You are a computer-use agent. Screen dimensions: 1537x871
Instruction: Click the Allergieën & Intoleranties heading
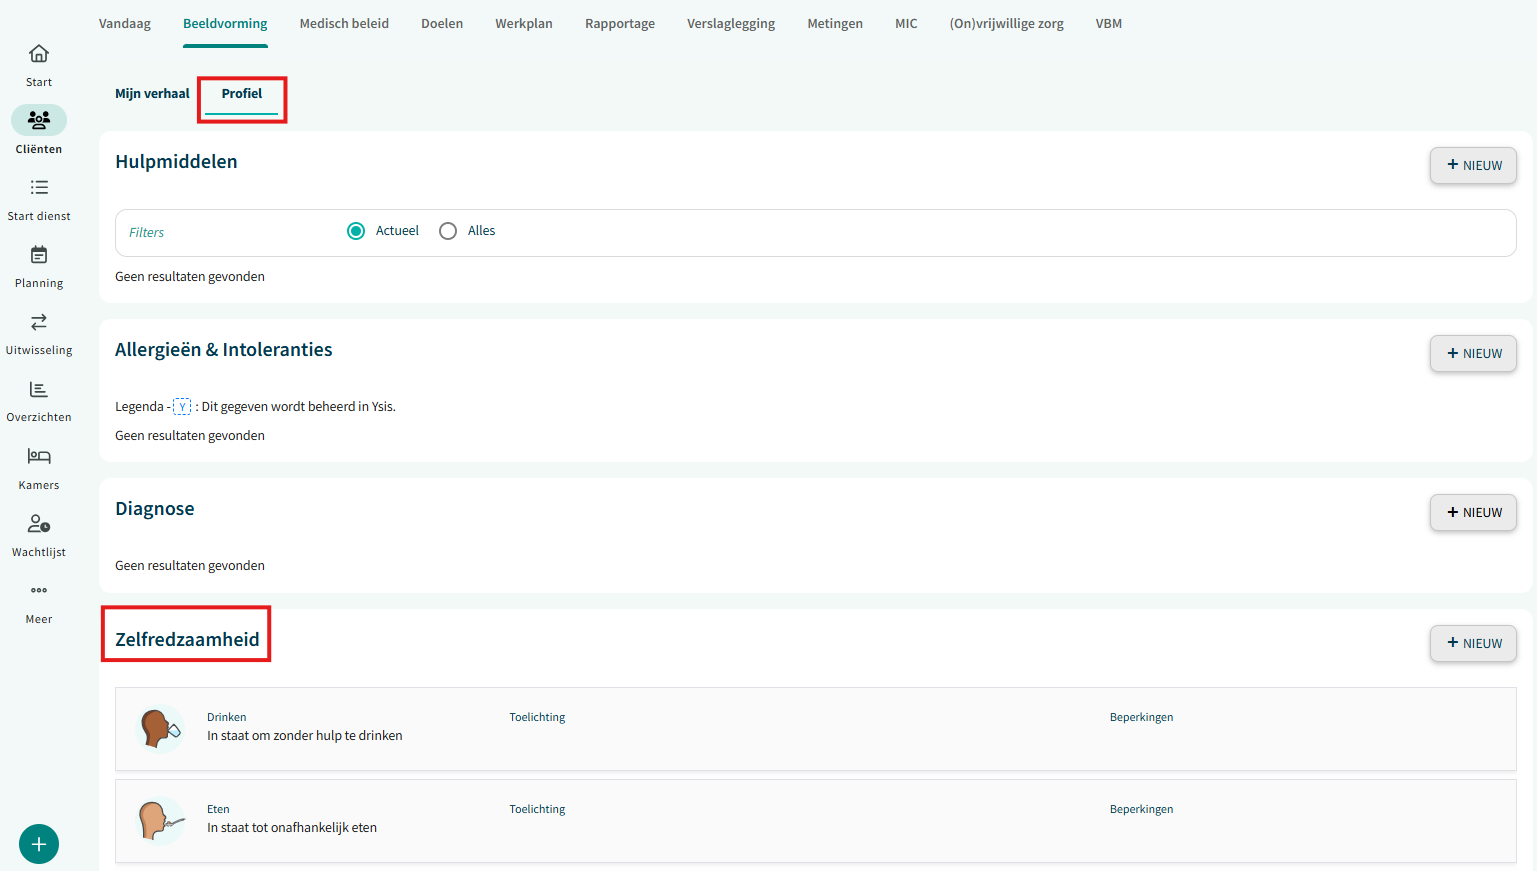[x=224, y=350]
